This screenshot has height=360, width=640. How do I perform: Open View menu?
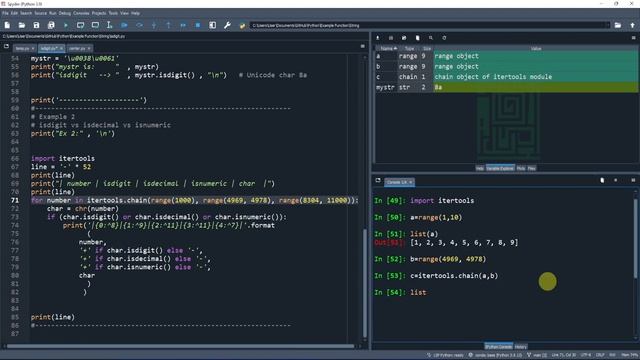coord(124,13)
